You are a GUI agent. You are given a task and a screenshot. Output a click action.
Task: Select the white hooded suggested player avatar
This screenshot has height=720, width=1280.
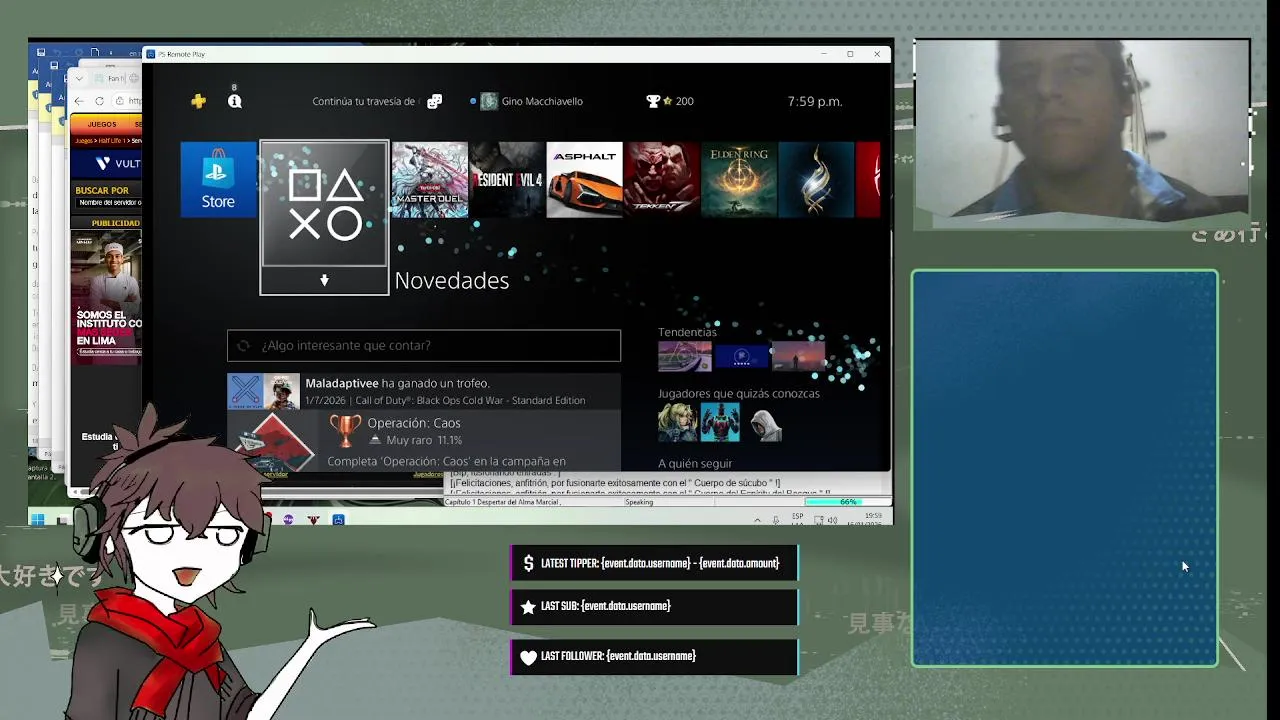point(764,422)
